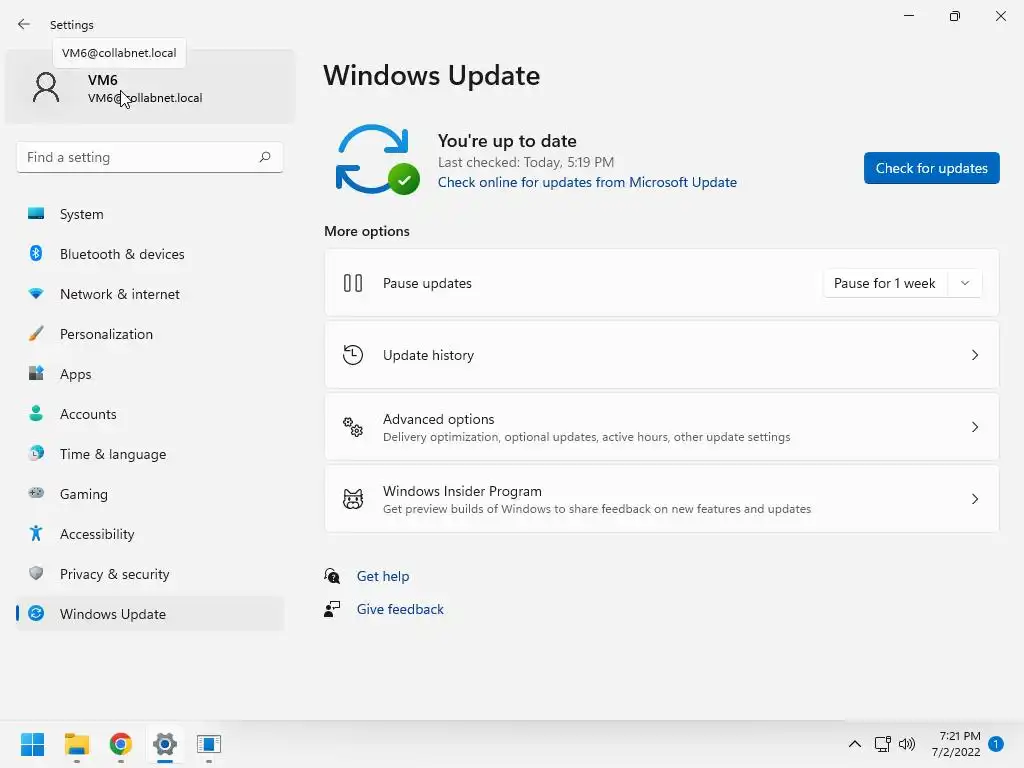Click the Privacy & security shield icon
1024x768 pixels.
(x=36, y=573)
